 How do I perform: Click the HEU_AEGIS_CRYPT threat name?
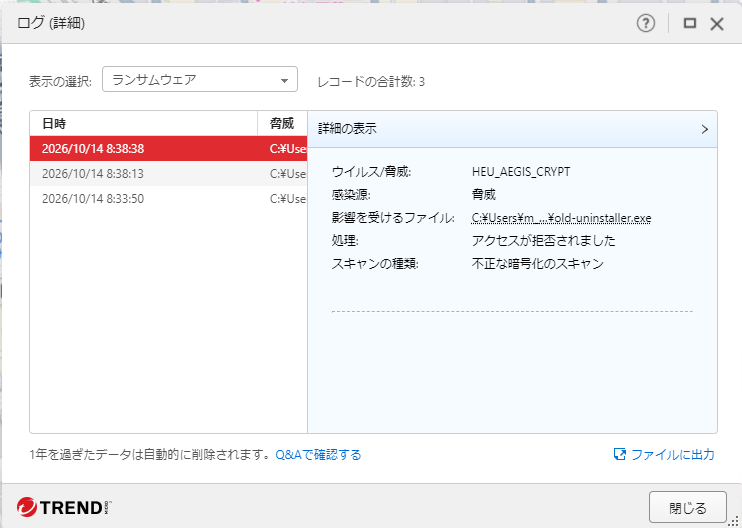521,172
